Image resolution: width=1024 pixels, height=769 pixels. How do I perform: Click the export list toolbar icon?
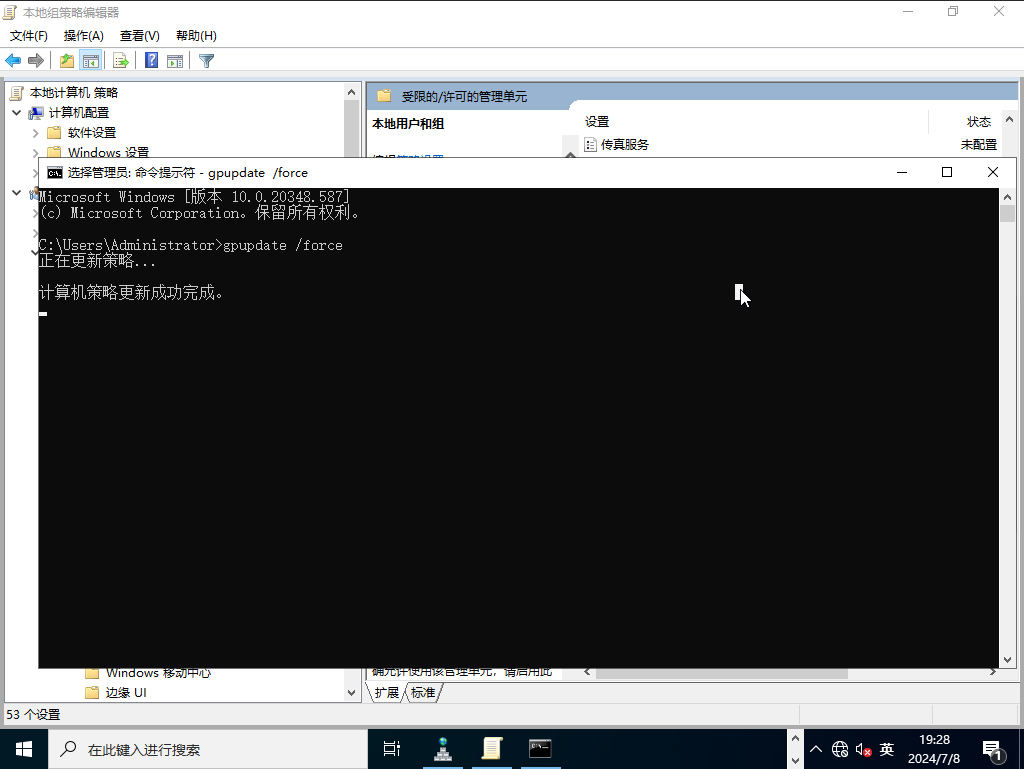pyautogui.click(x=121, y=61)
